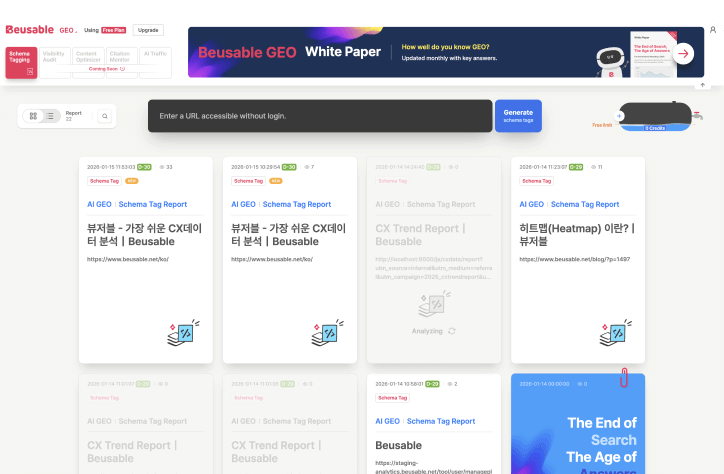Click the schema icon on Heatmap card
This screenshot has width=724, height=474.
(x=615, y=333)
